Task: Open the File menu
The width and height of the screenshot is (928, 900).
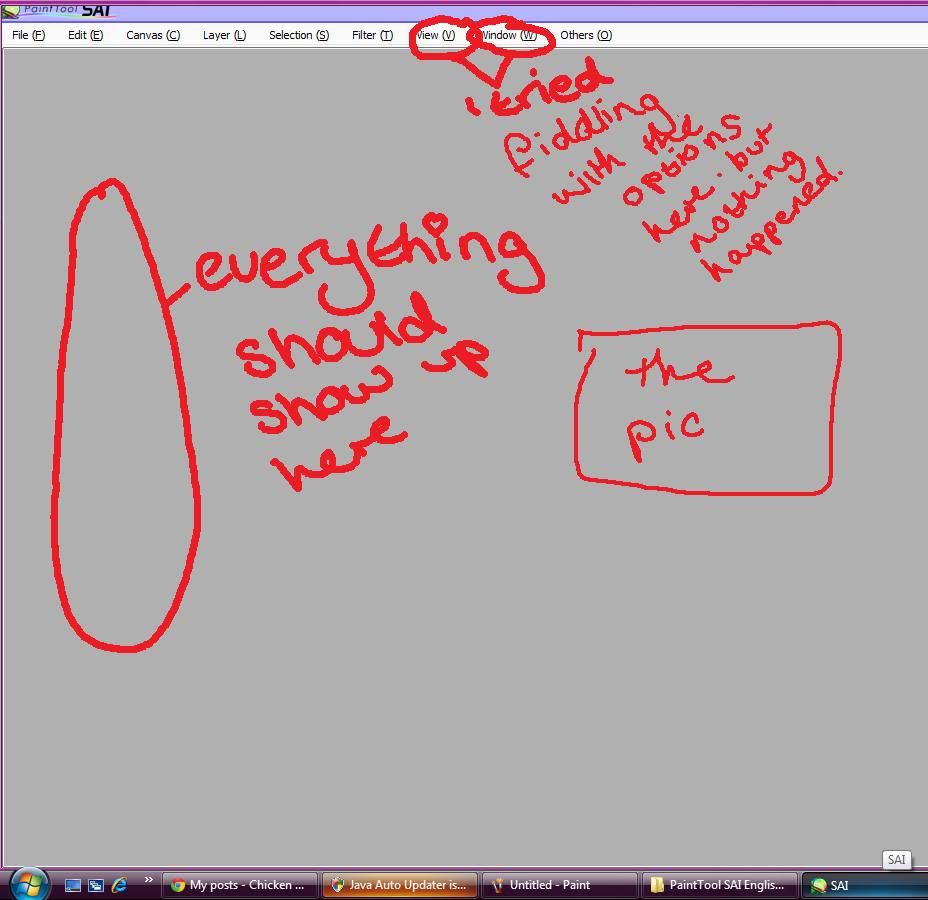Action: point(28,35)
